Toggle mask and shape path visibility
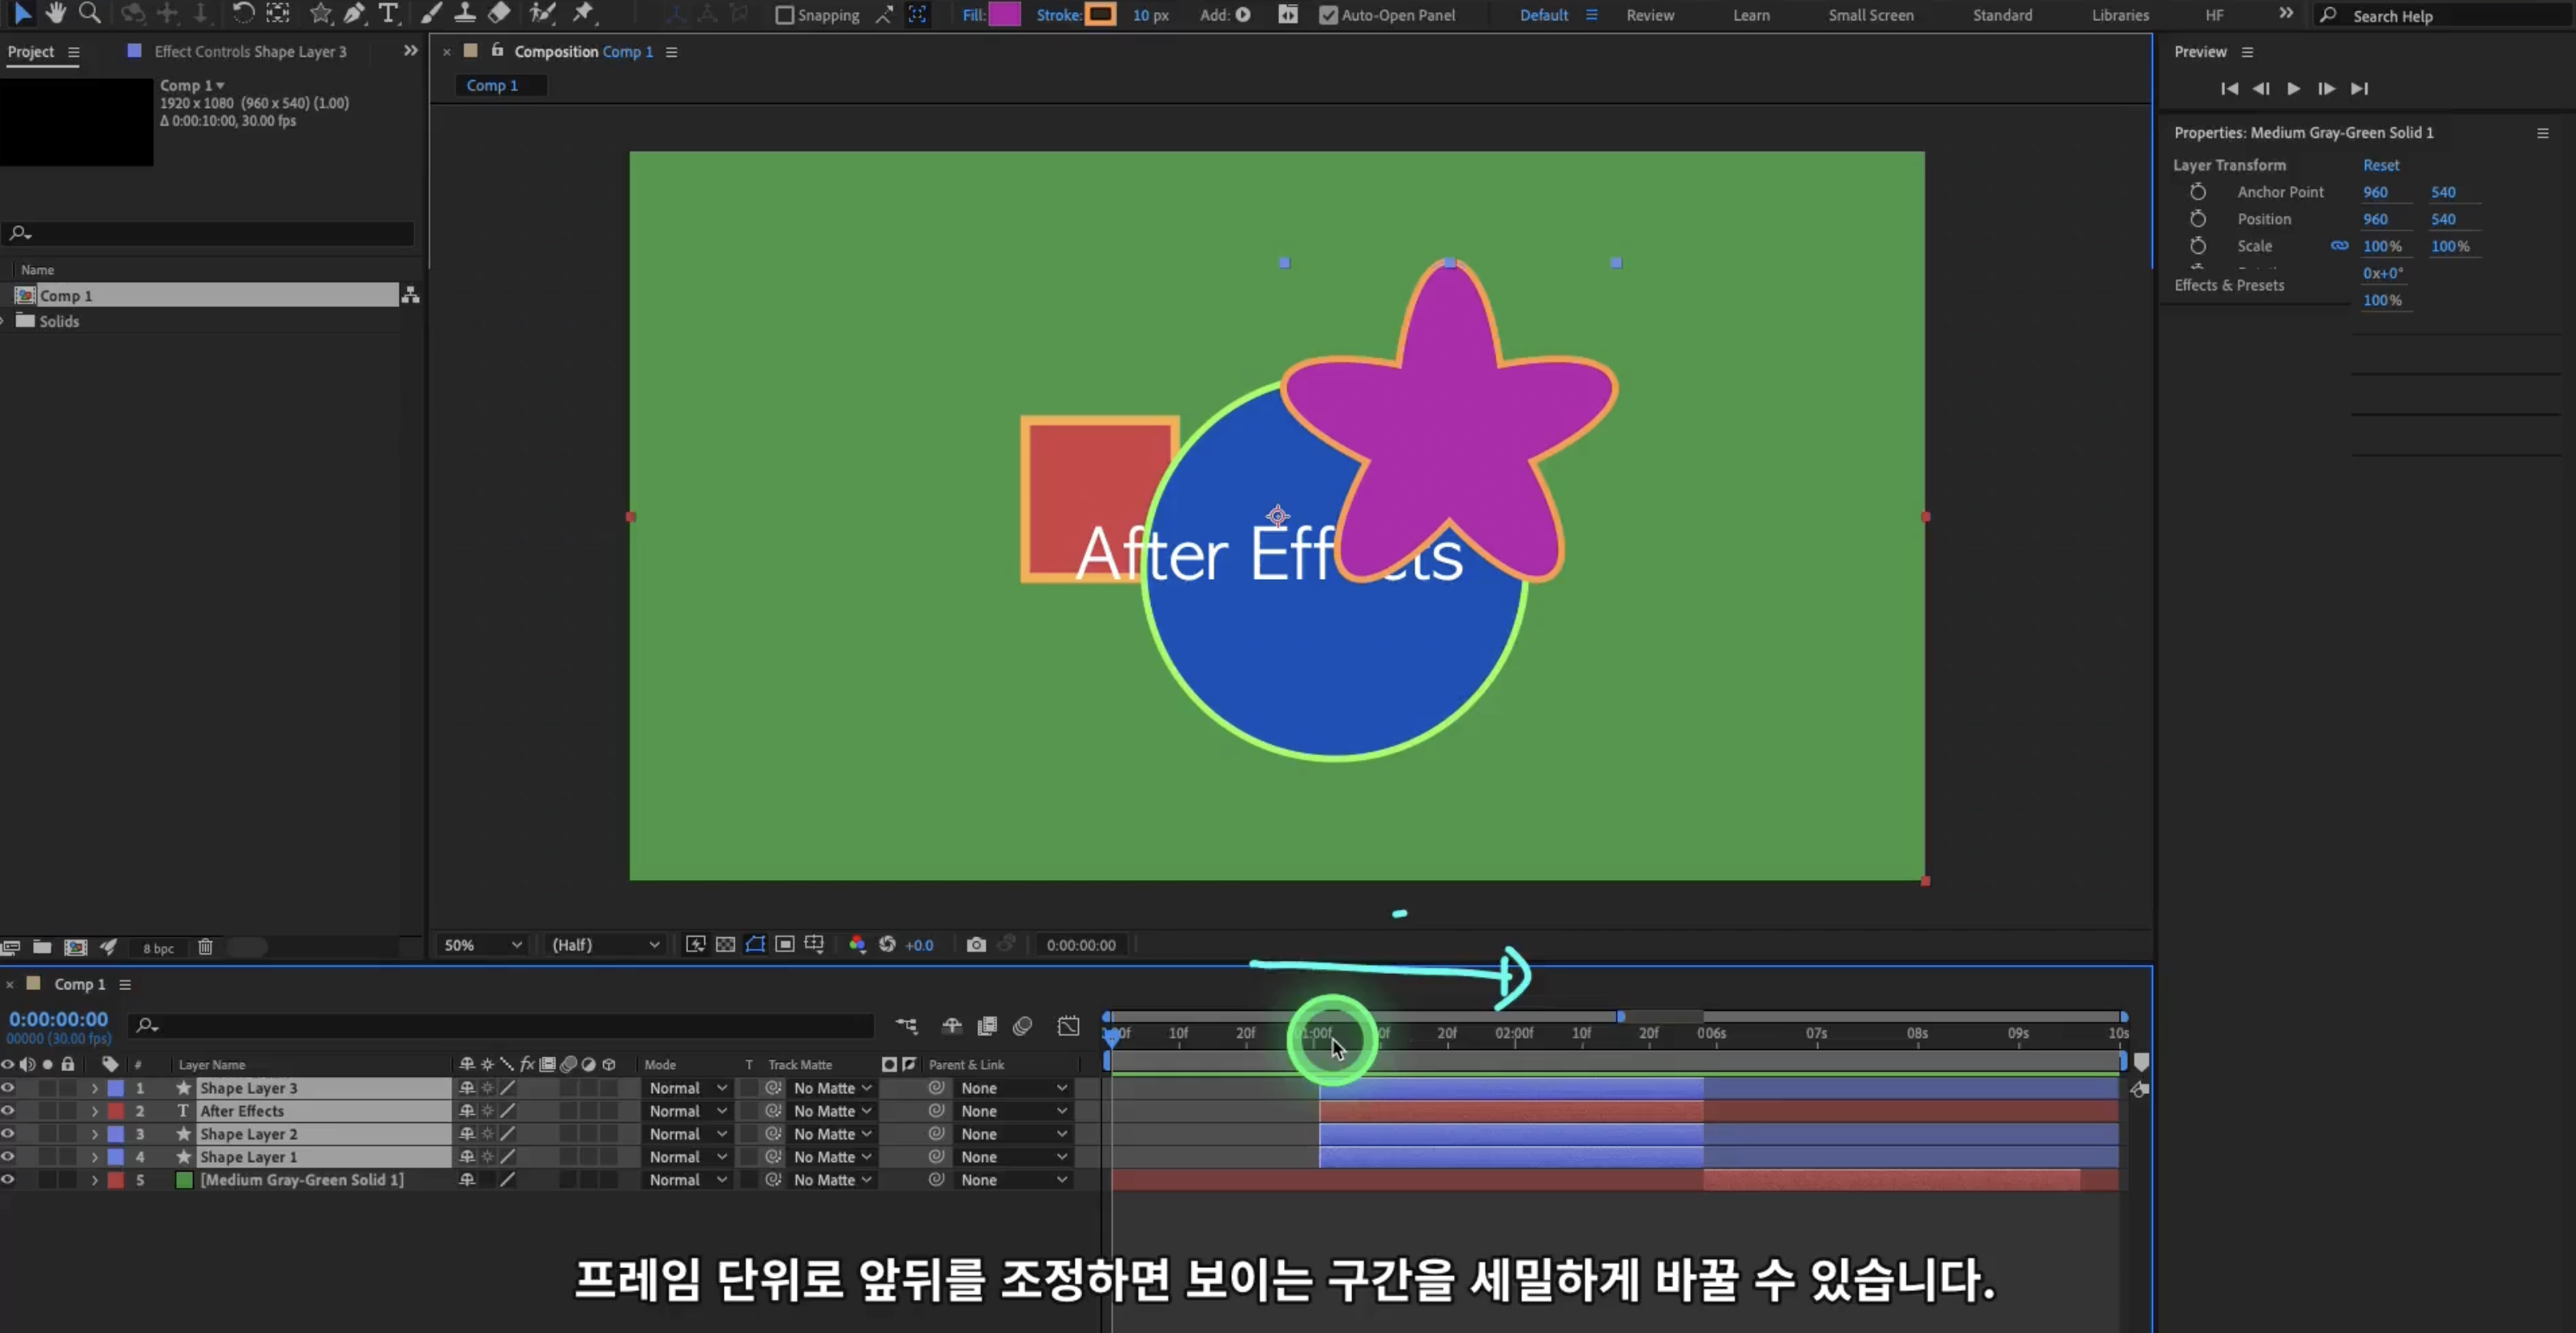This screenshot has height=1333, width=2576. coord(755,945)
